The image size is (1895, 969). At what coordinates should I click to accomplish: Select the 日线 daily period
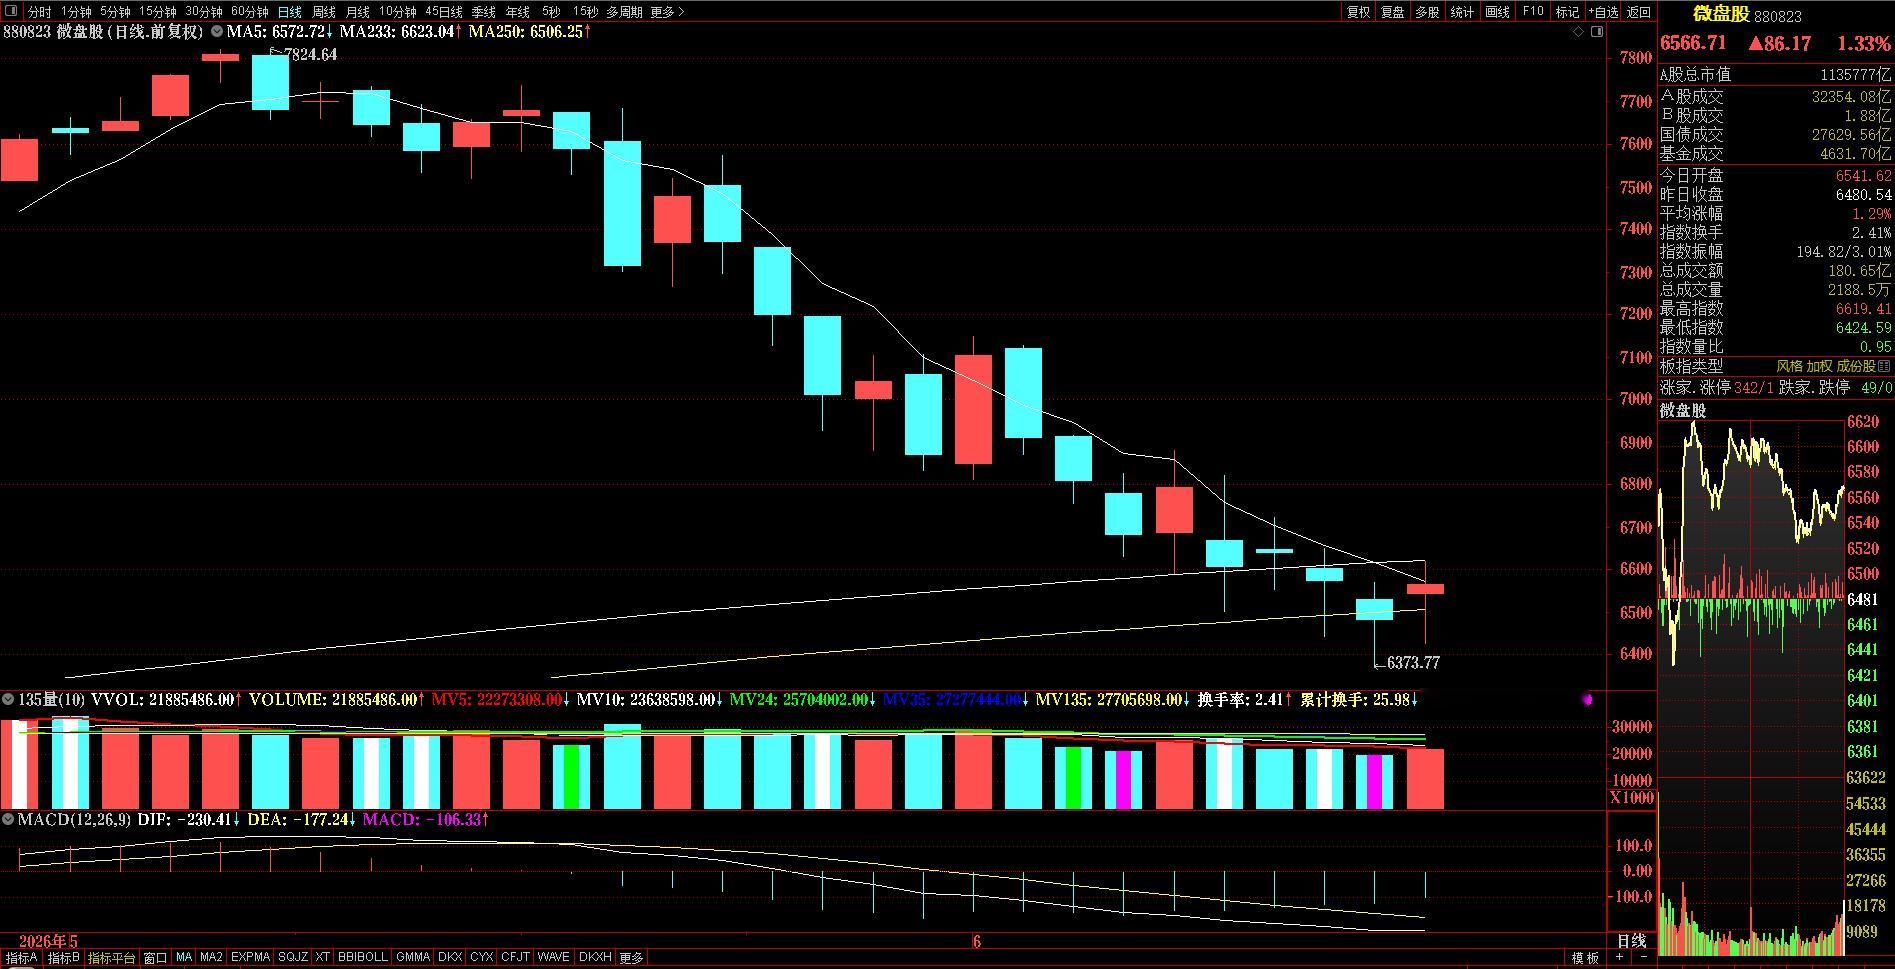tap(290, 12)
